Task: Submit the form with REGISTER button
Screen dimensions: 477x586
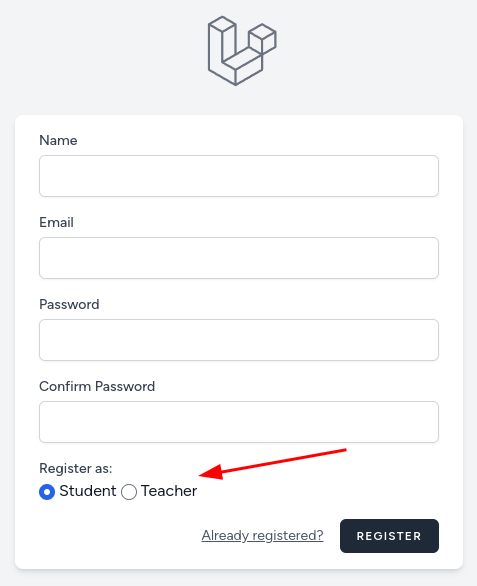Action: (x=389, y=536)
